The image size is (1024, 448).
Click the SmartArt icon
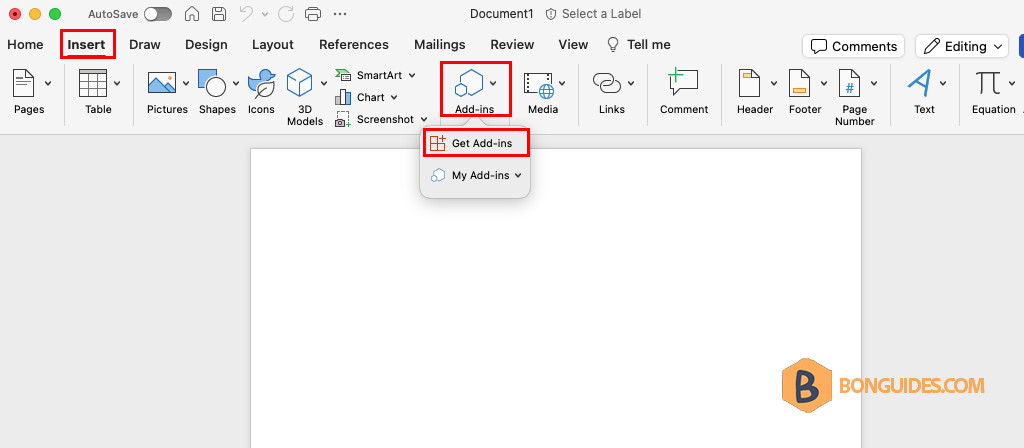(343, 75)
